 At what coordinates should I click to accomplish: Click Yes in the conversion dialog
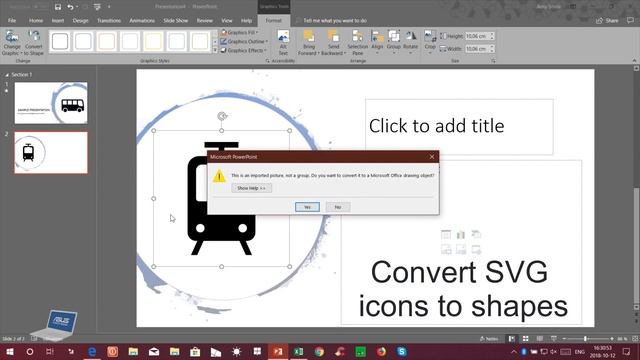click(307, 207)
